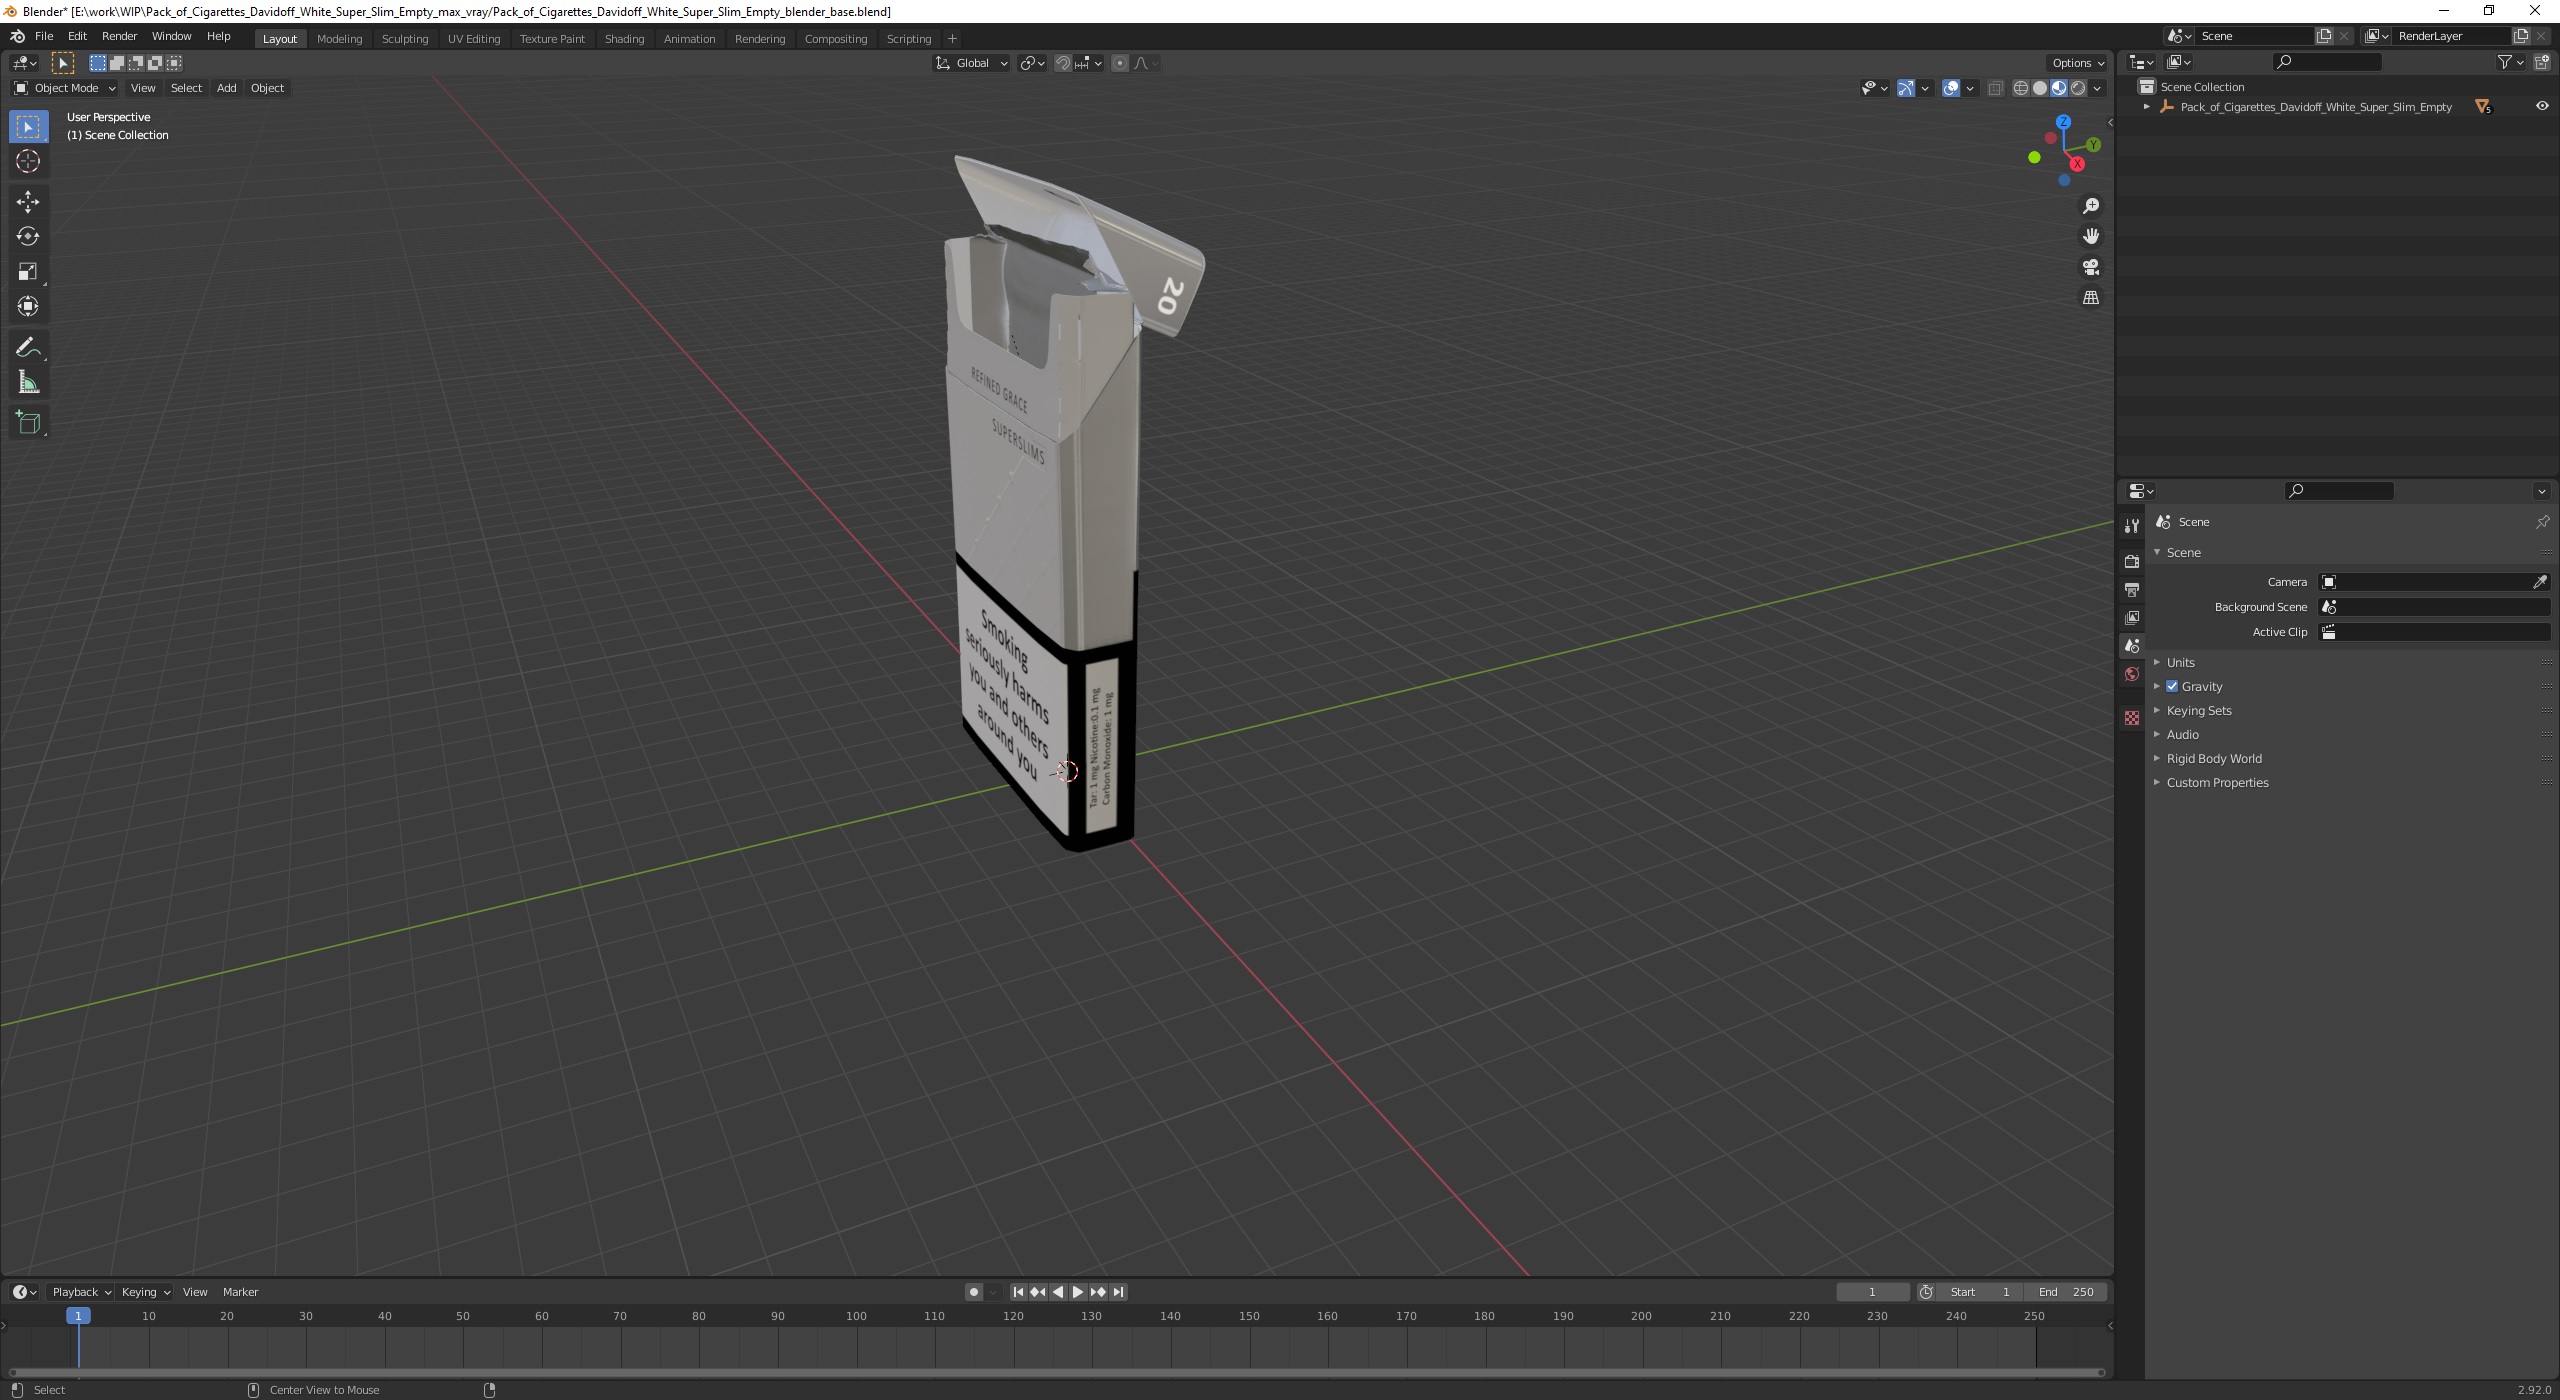Toggle snapping magnet

[1063, 63]
